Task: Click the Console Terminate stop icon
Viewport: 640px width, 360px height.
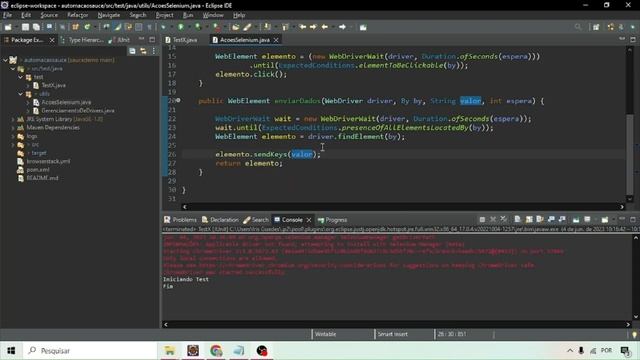Action: [482, 220]
